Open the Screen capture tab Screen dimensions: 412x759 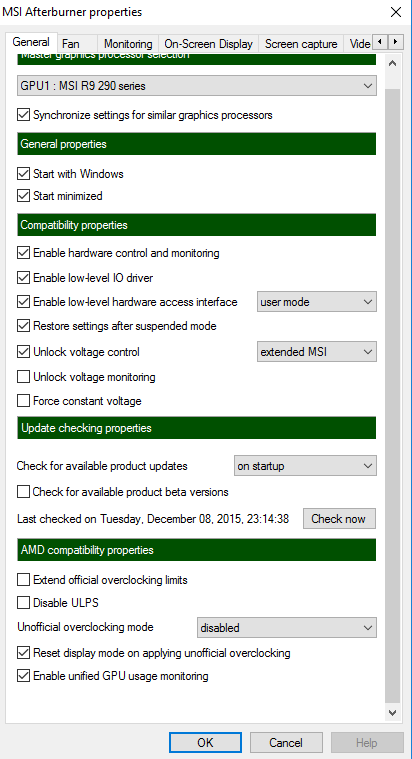pyautogui.click(x=301, y=44)
